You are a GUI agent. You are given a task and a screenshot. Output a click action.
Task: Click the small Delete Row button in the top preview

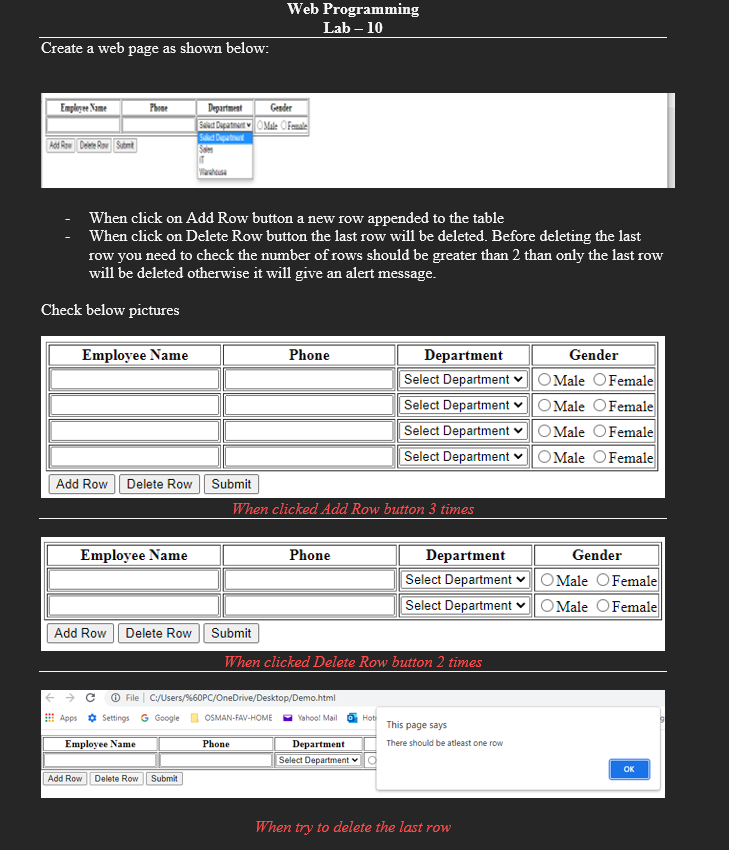point(94,145)
